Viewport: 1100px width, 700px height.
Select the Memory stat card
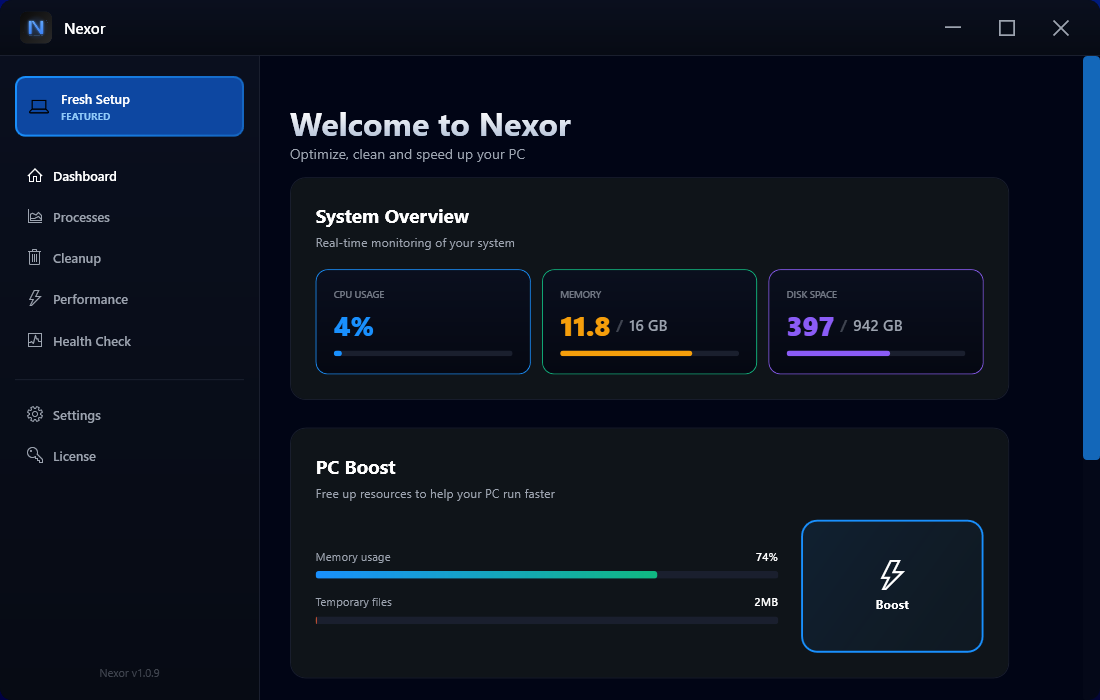coord(649,321)
